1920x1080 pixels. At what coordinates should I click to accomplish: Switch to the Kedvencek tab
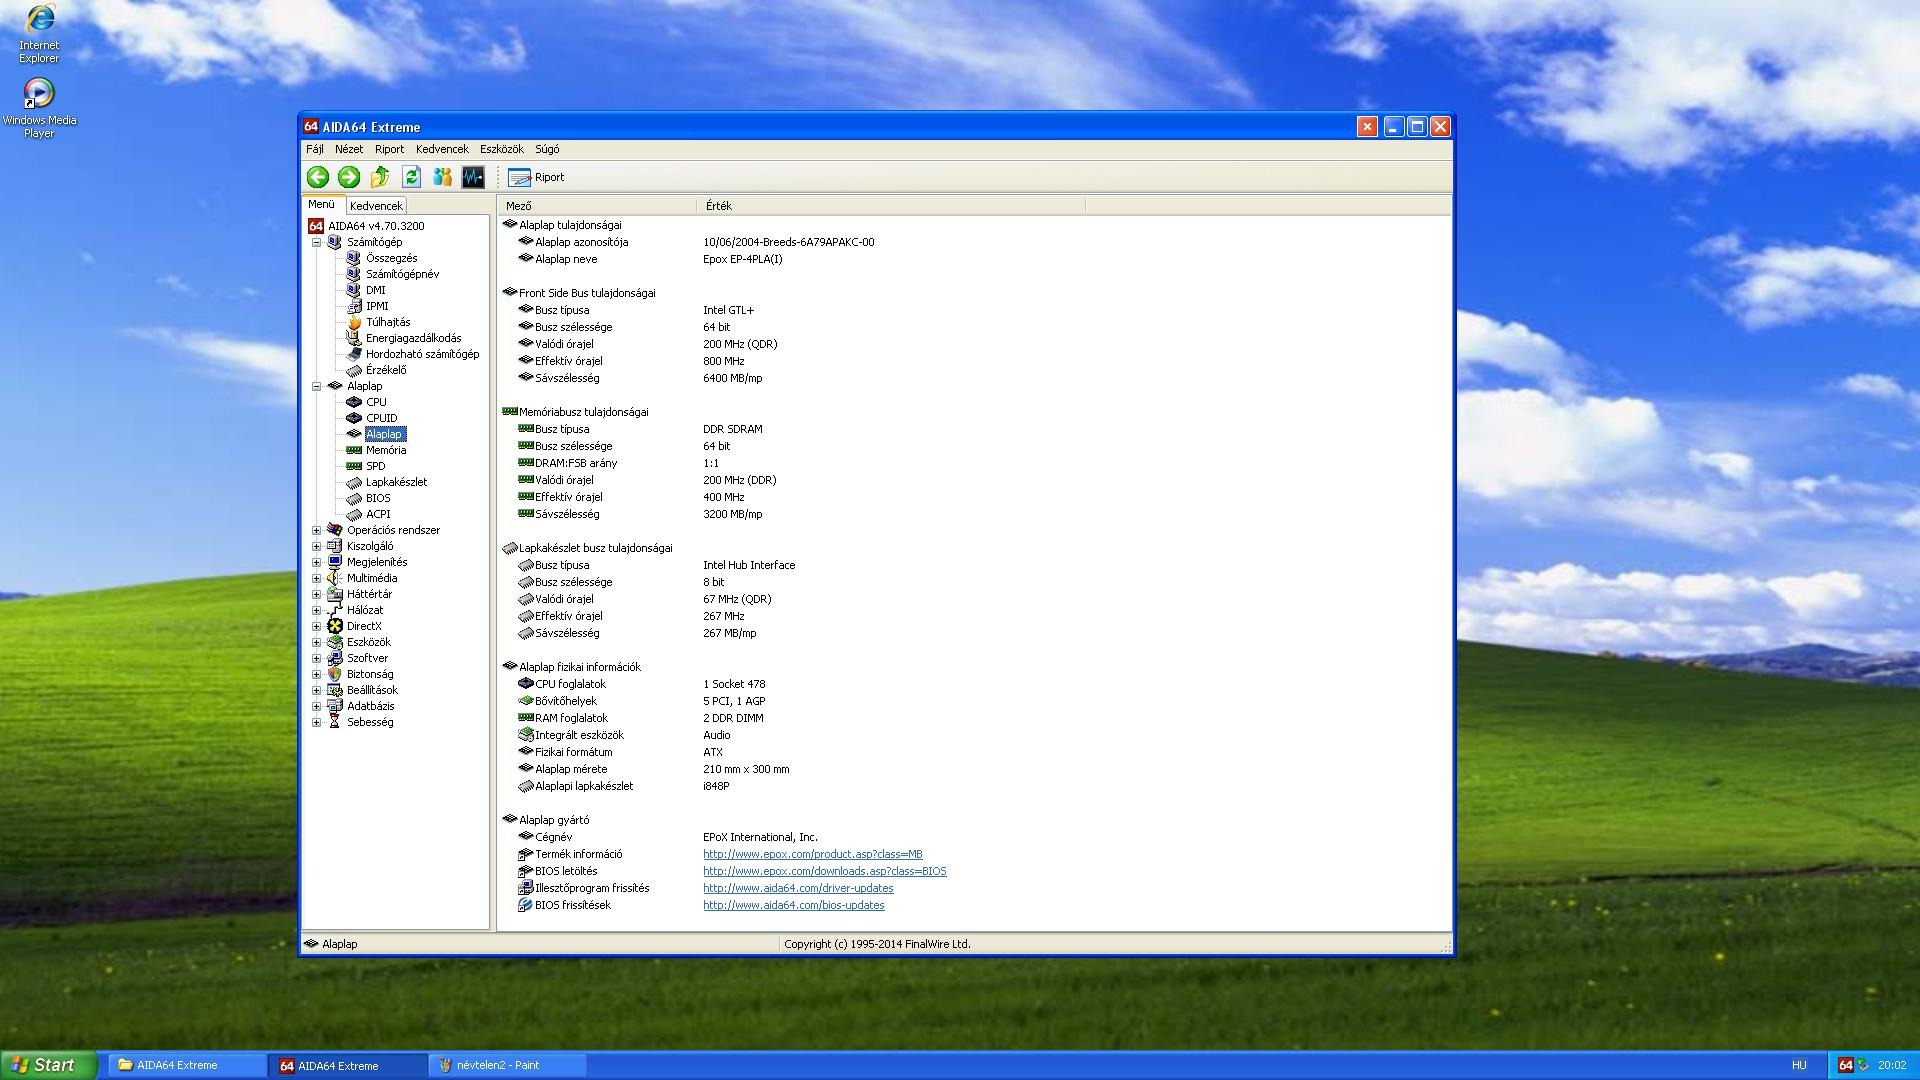[376, 206]
